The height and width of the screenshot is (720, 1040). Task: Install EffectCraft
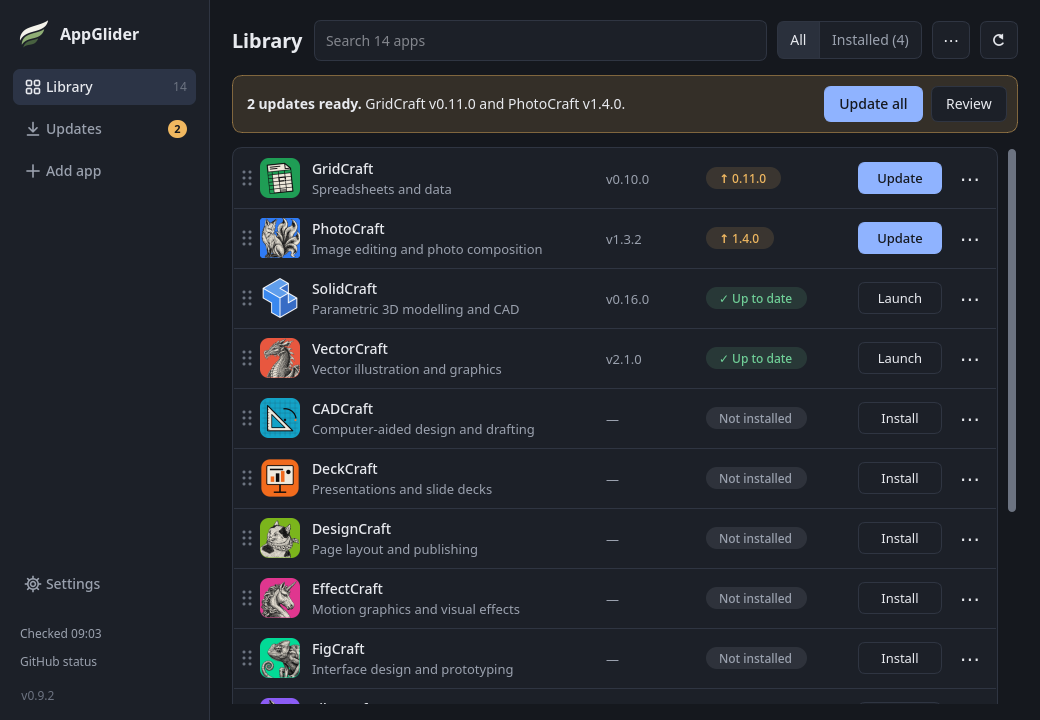pos(899,598)
